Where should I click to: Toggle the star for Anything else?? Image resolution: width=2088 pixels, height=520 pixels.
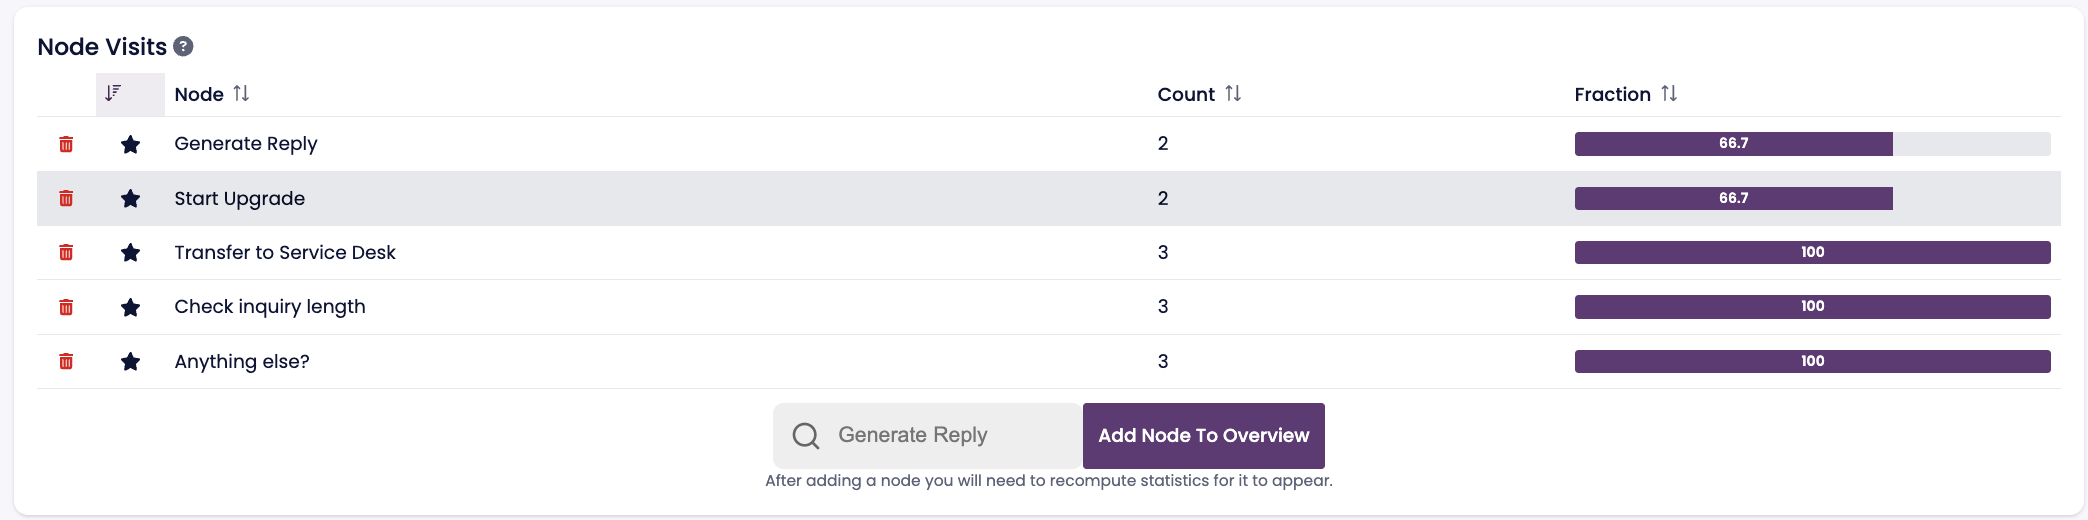pyautogui.click(x=130, y=361)
